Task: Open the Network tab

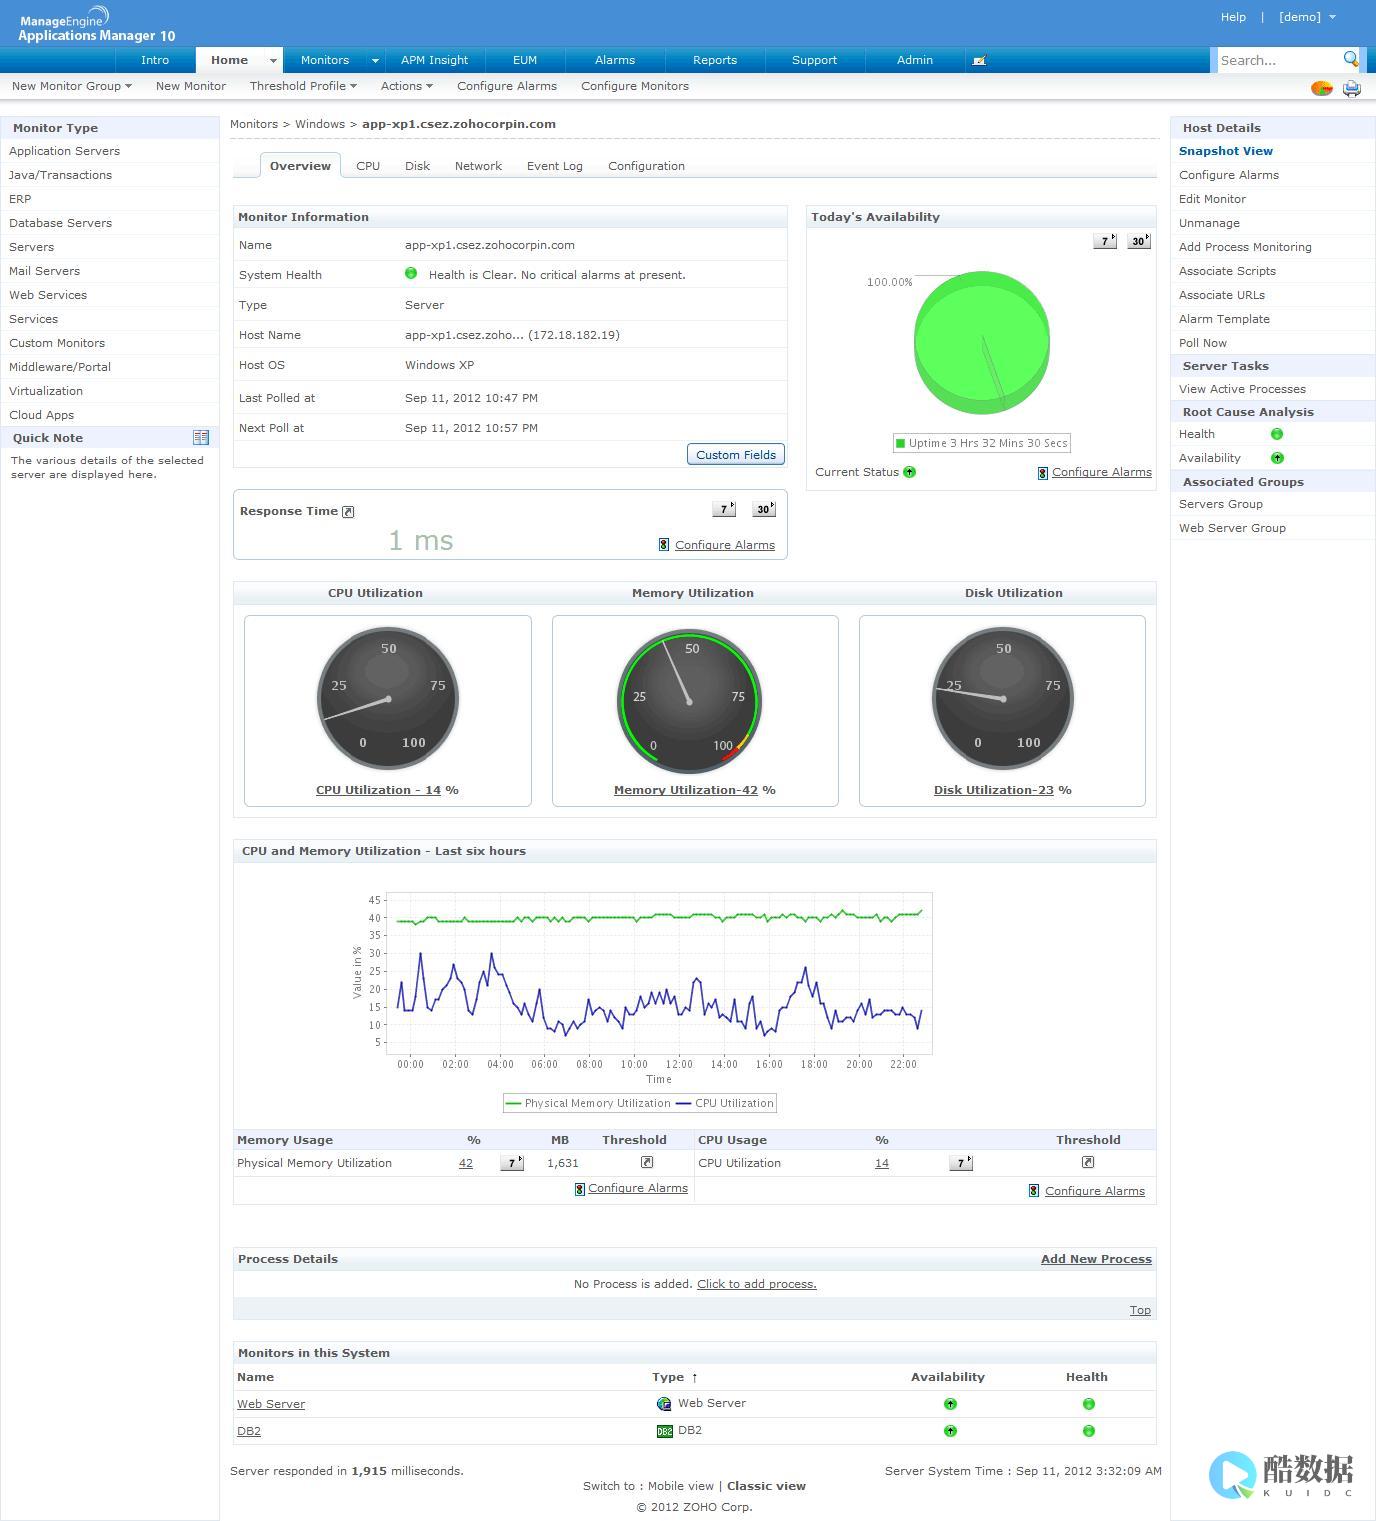Action: point(478,166)
